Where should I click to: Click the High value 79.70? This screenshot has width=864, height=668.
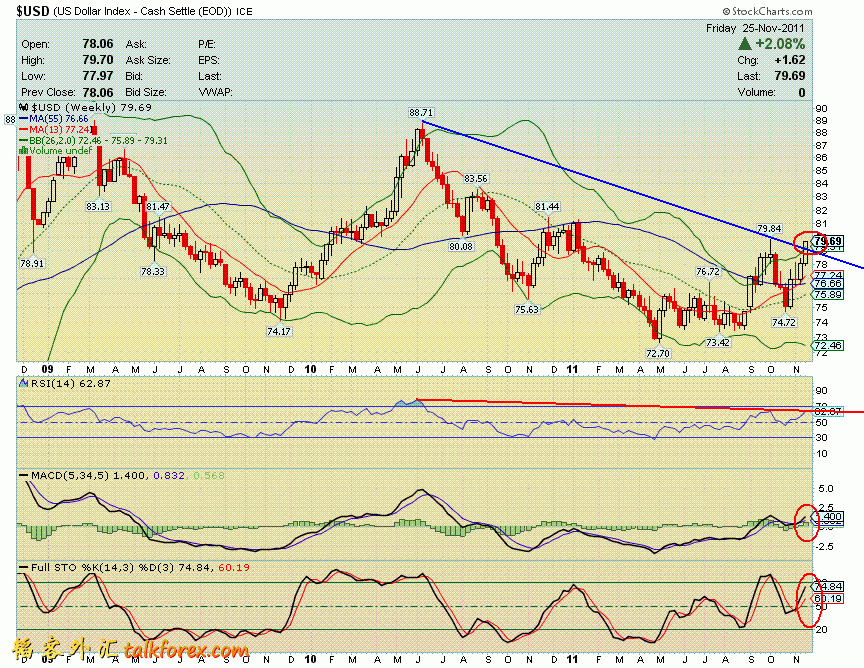(98, 60)
